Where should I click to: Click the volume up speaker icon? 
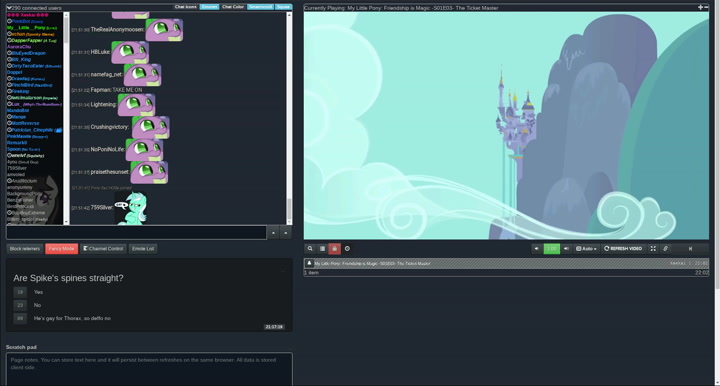566,248
